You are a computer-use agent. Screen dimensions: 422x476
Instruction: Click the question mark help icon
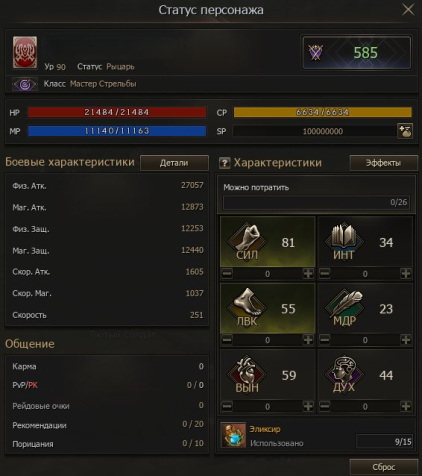225,163
